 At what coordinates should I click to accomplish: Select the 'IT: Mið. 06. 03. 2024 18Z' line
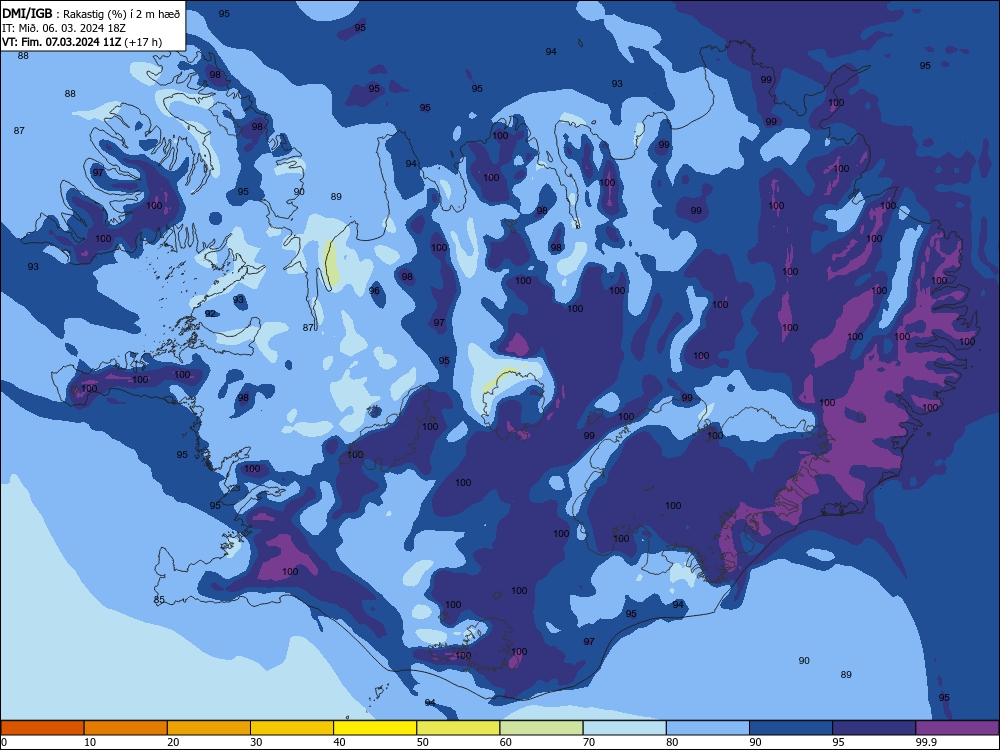[64, 28]
